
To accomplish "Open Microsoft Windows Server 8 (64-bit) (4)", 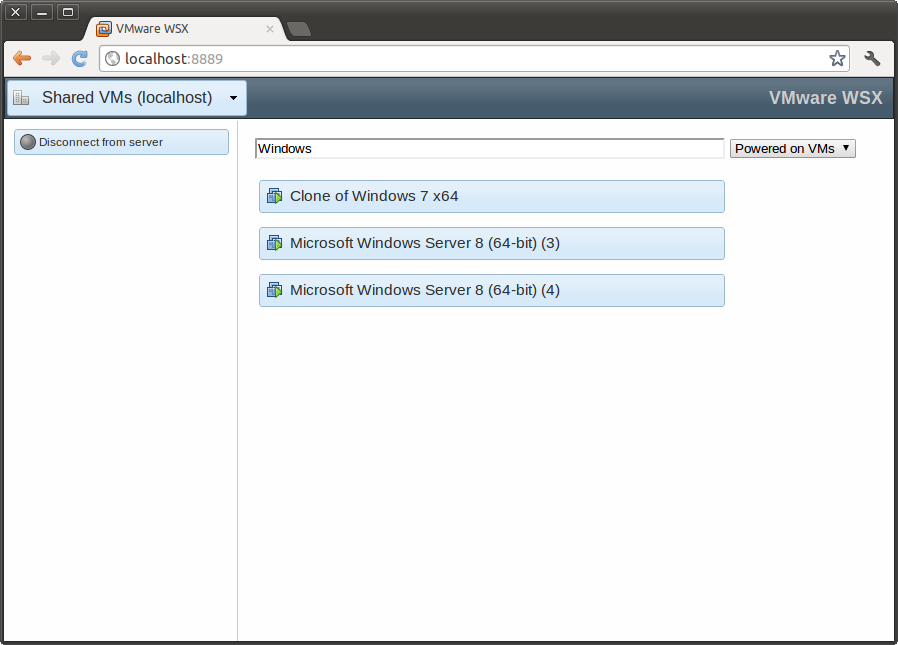I will point(491,290).
